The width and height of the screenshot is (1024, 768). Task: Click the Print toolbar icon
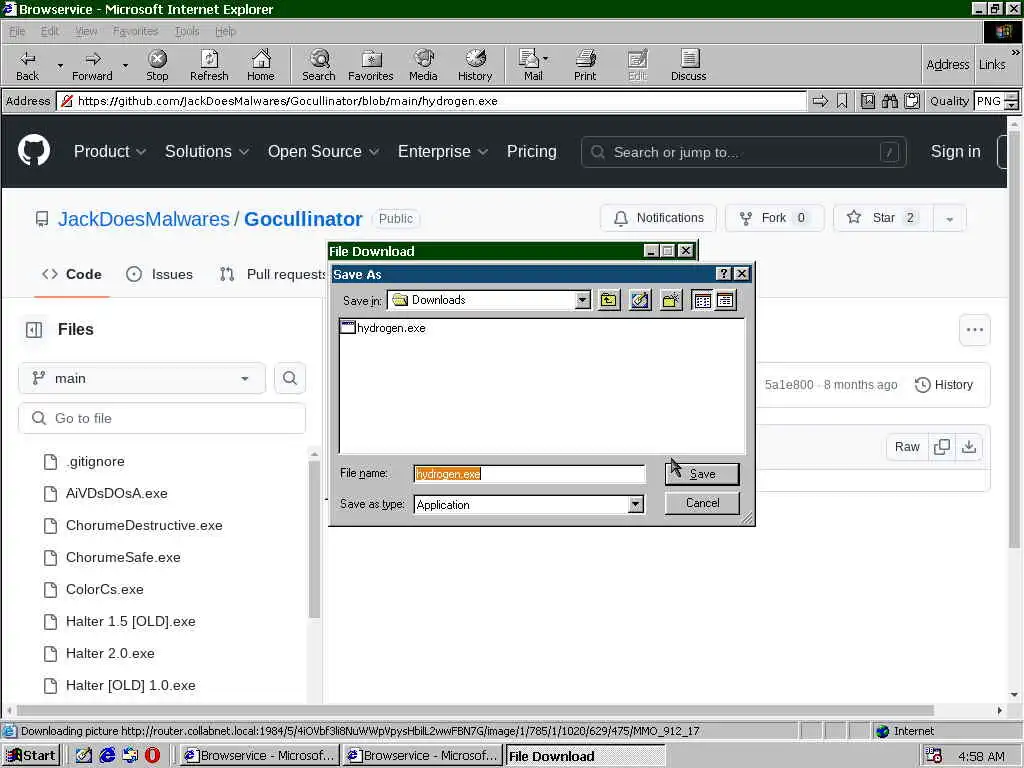[585, 65]
